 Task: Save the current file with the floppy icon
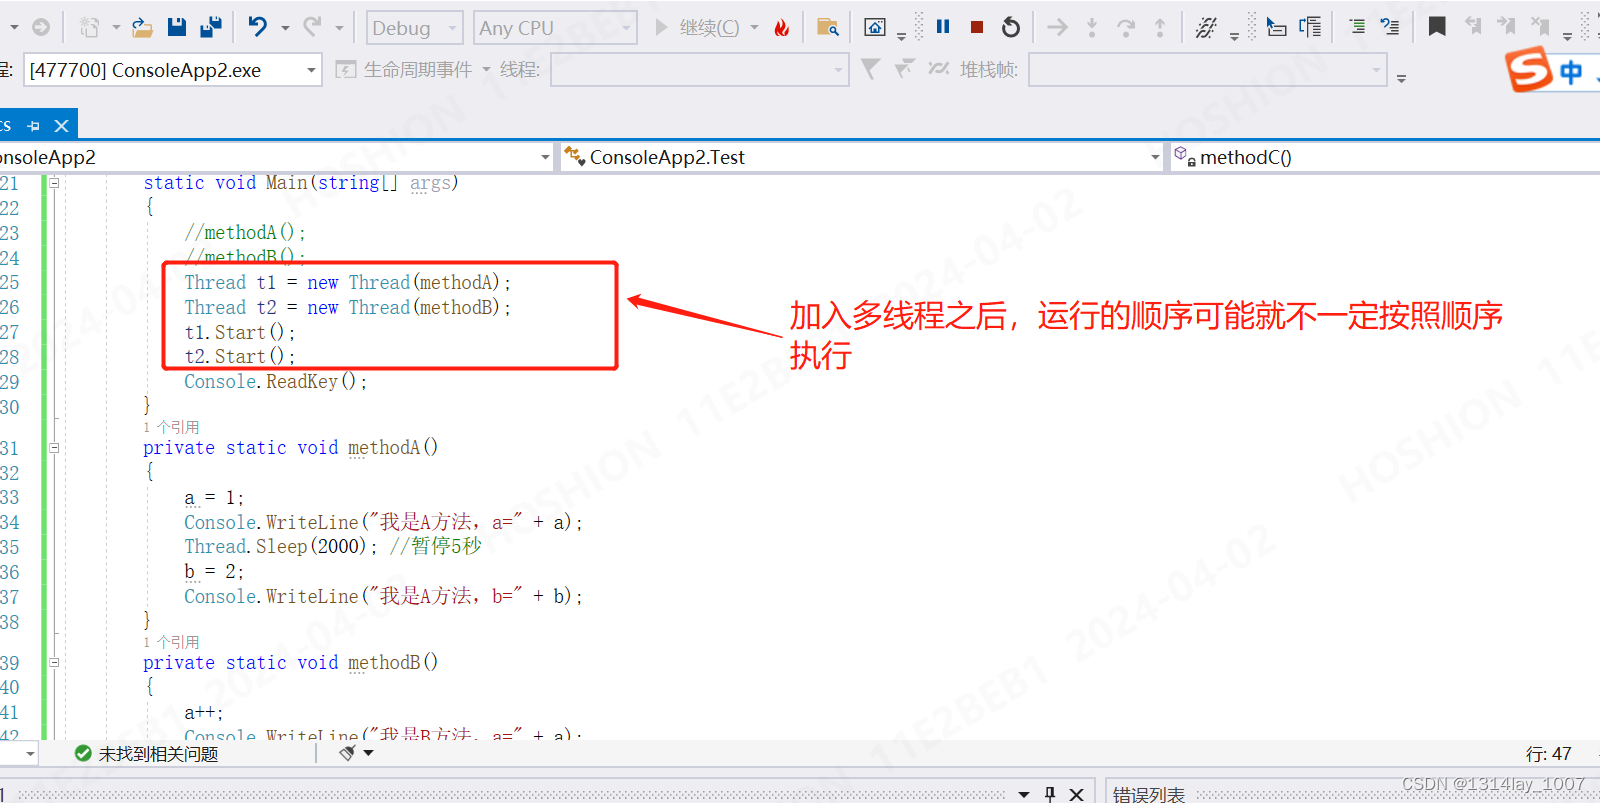tap(176, 27)
